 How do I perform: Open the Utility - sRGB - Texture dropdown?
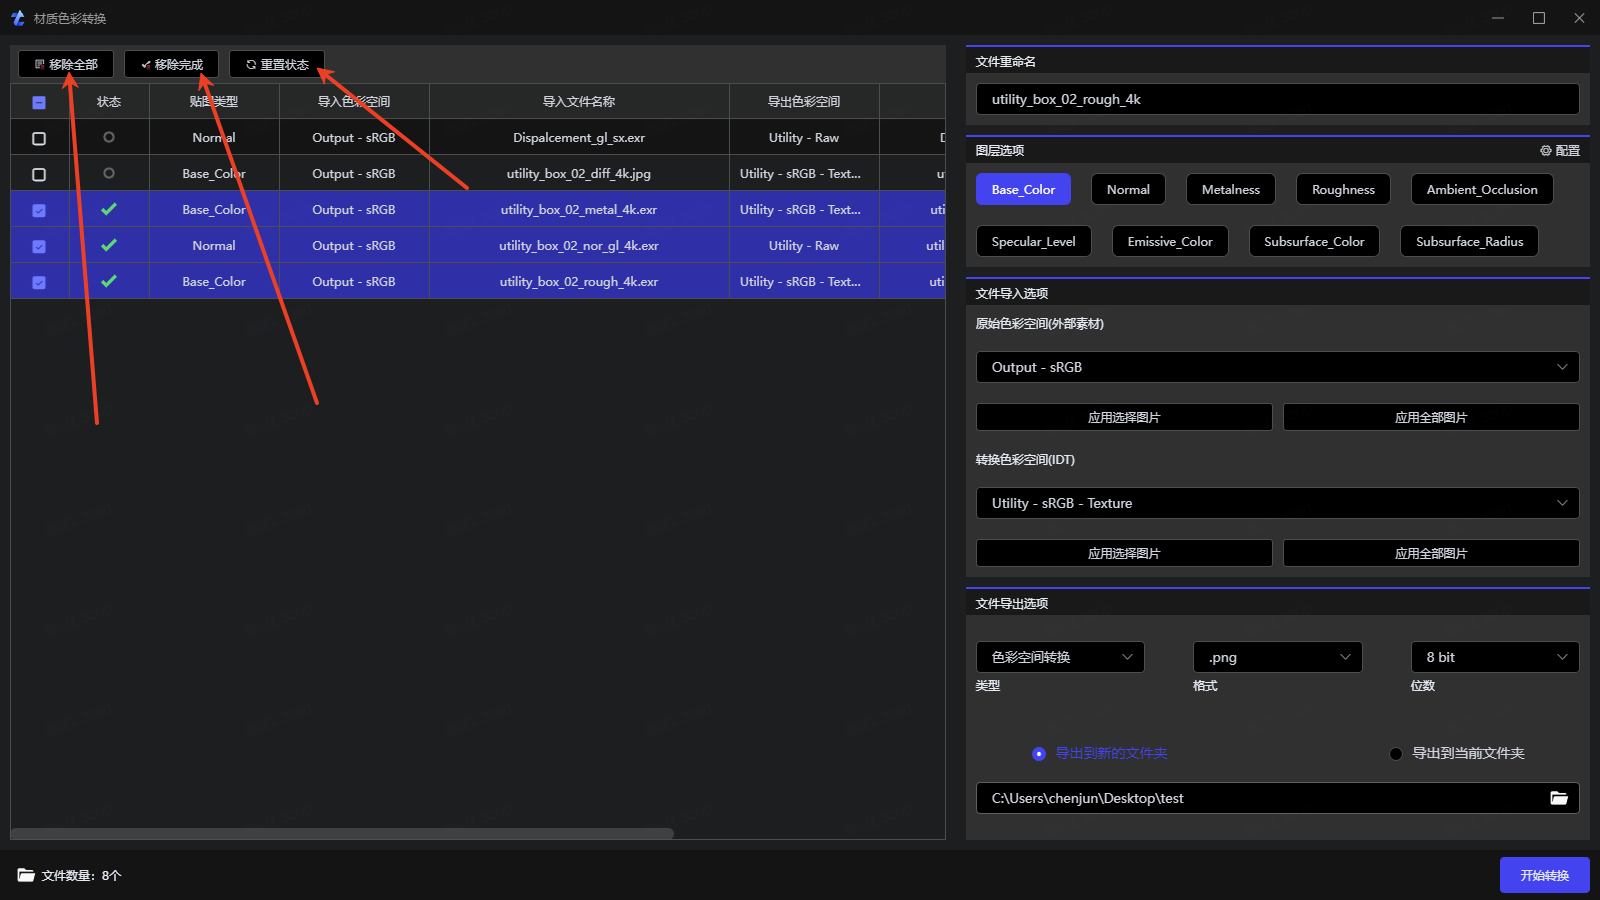coord(1277,503)
